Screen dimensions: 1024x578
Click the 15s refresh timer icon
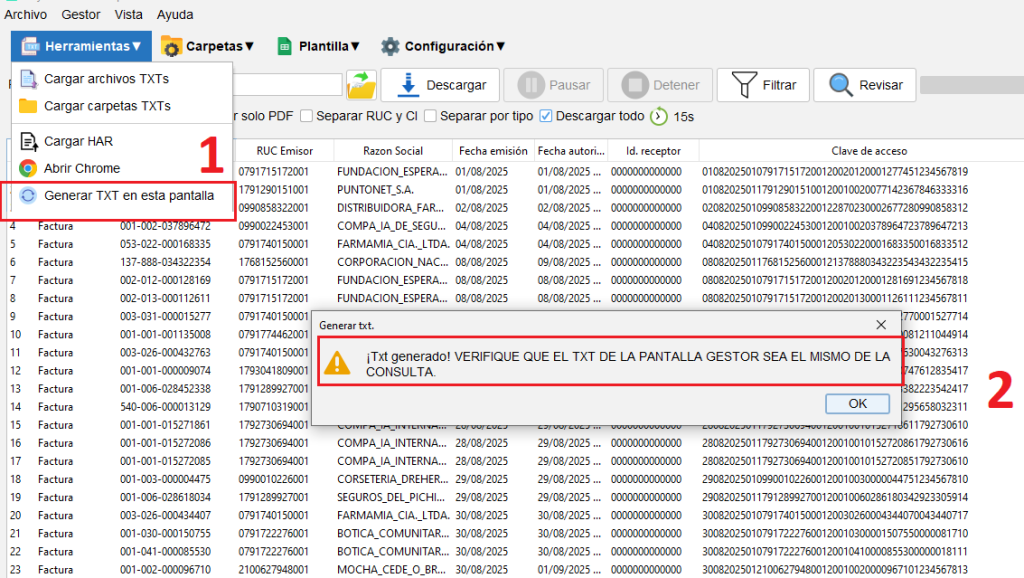660,117
